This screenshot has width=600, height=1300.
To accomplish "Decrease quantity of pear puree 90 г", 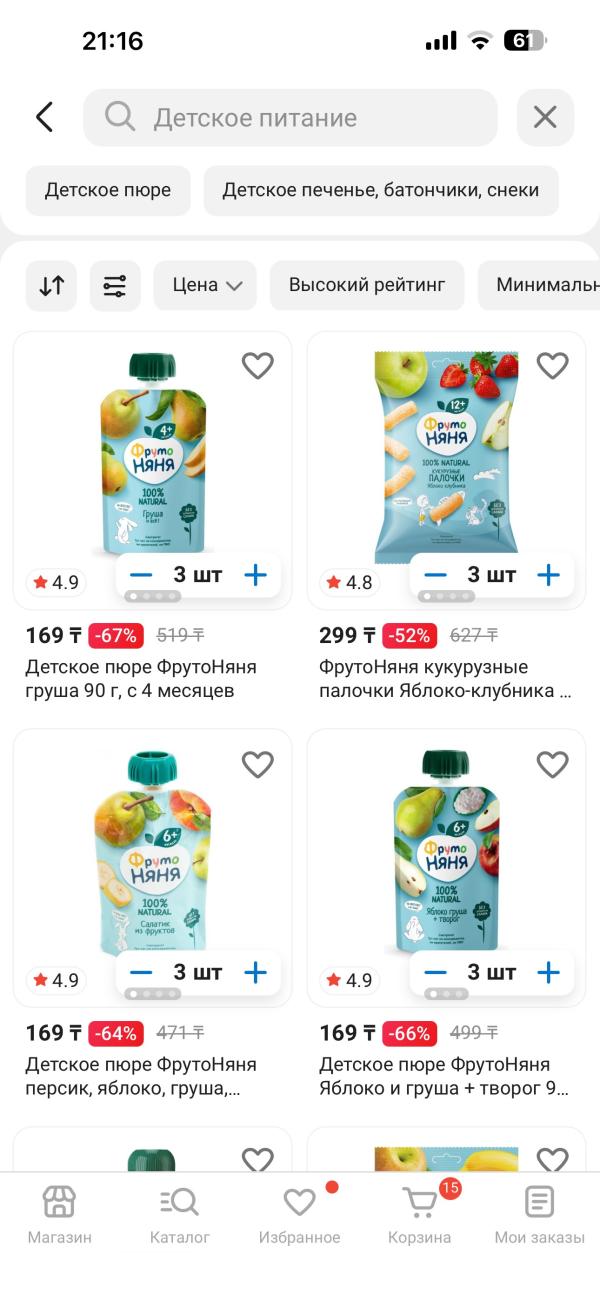I will coord(141,575).
